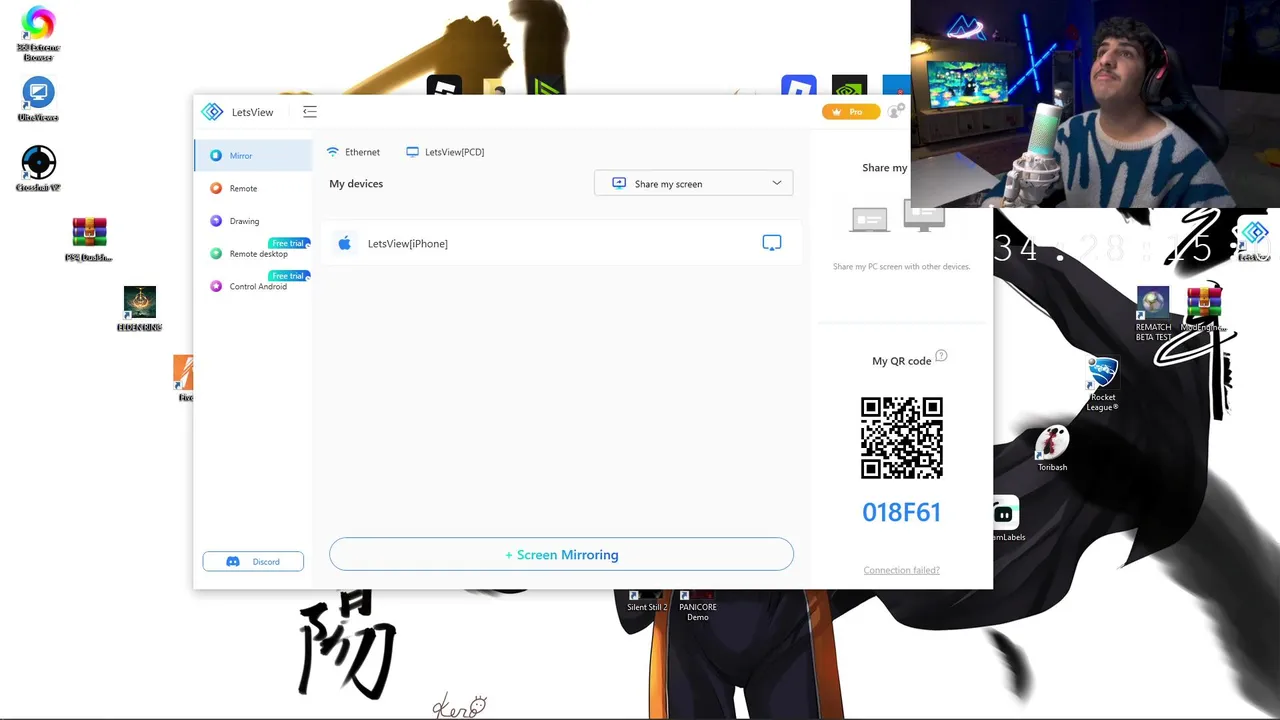Click the Apple icon beside LetsView[iPhone]
Image resolution: width=1280 pixels, height=720 pixels.
coord(345,243)
